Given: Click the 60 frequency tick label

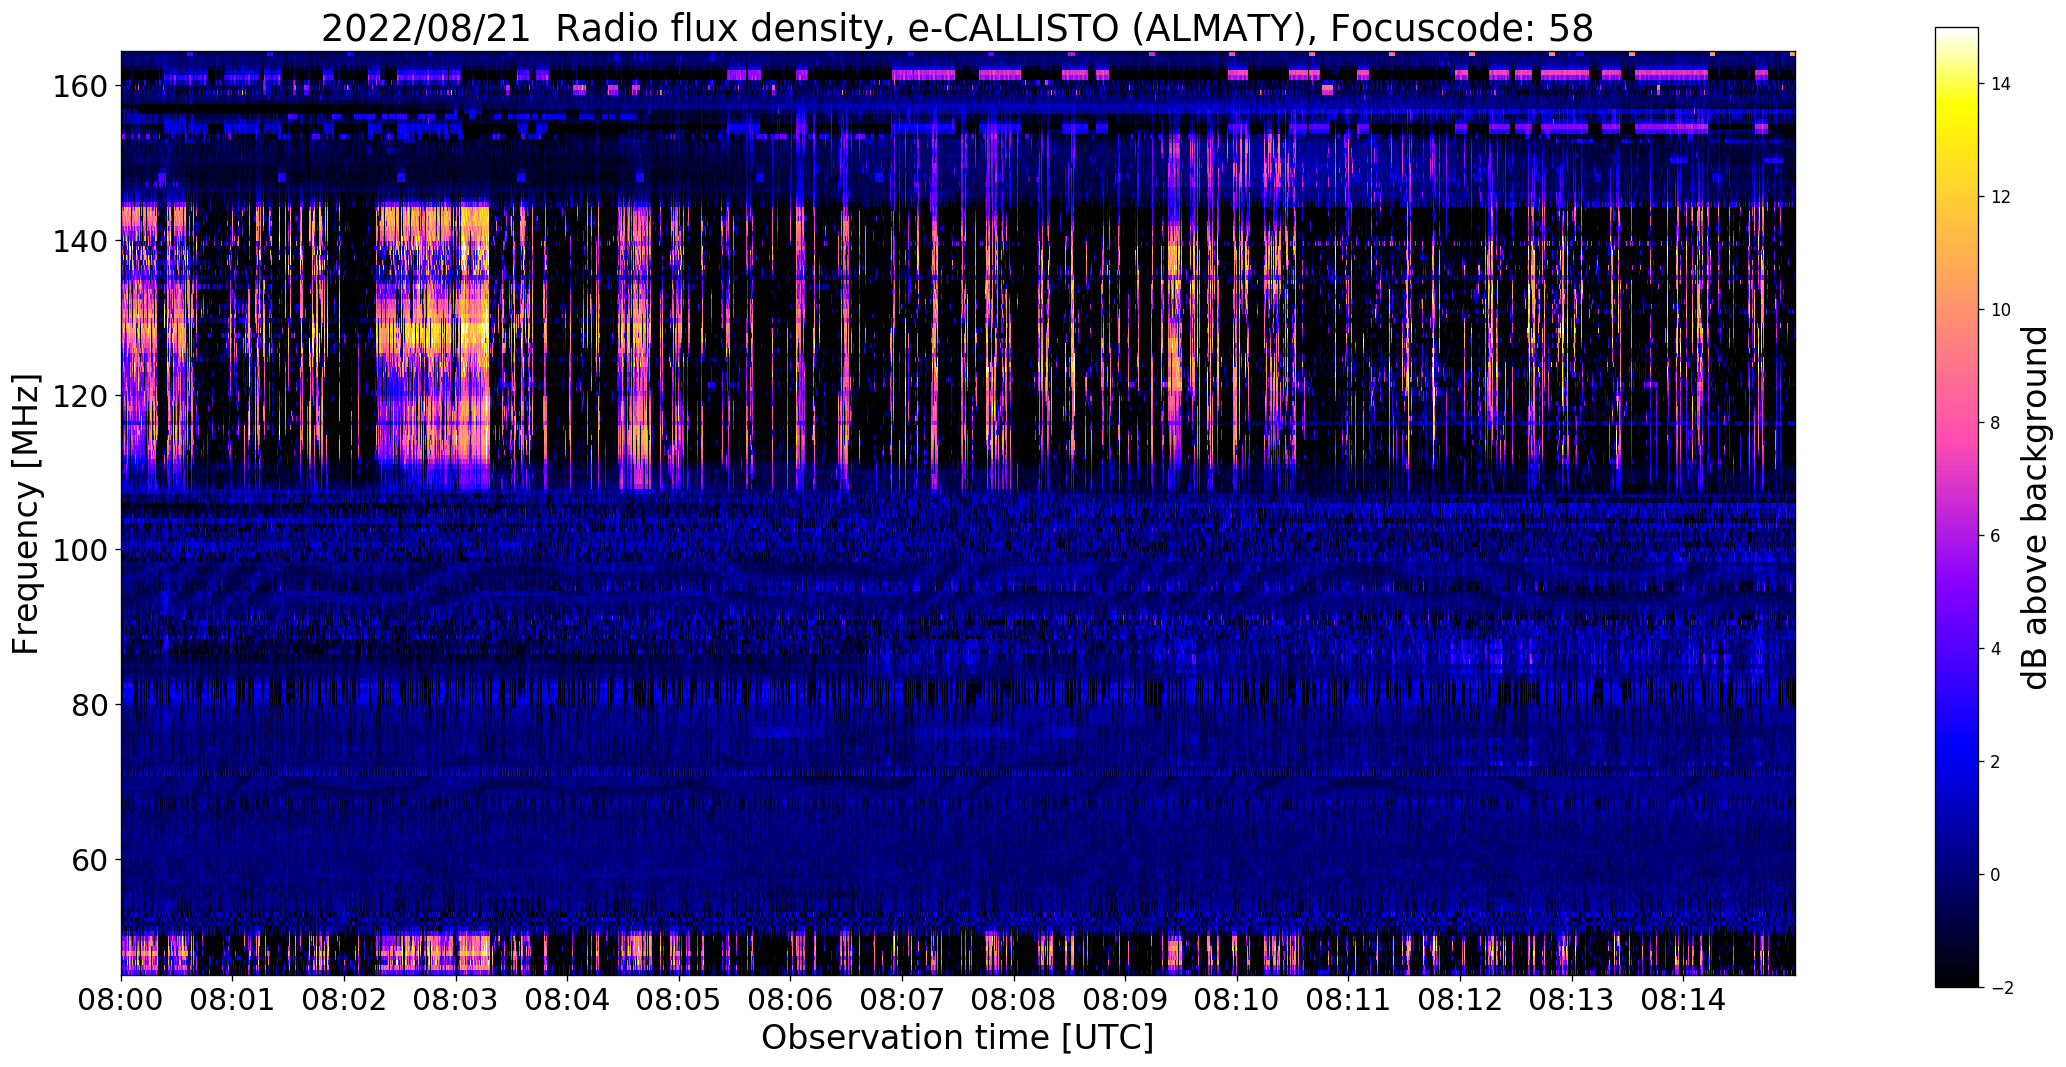Looking at the screenshot, I should click(x=89, y=859).
